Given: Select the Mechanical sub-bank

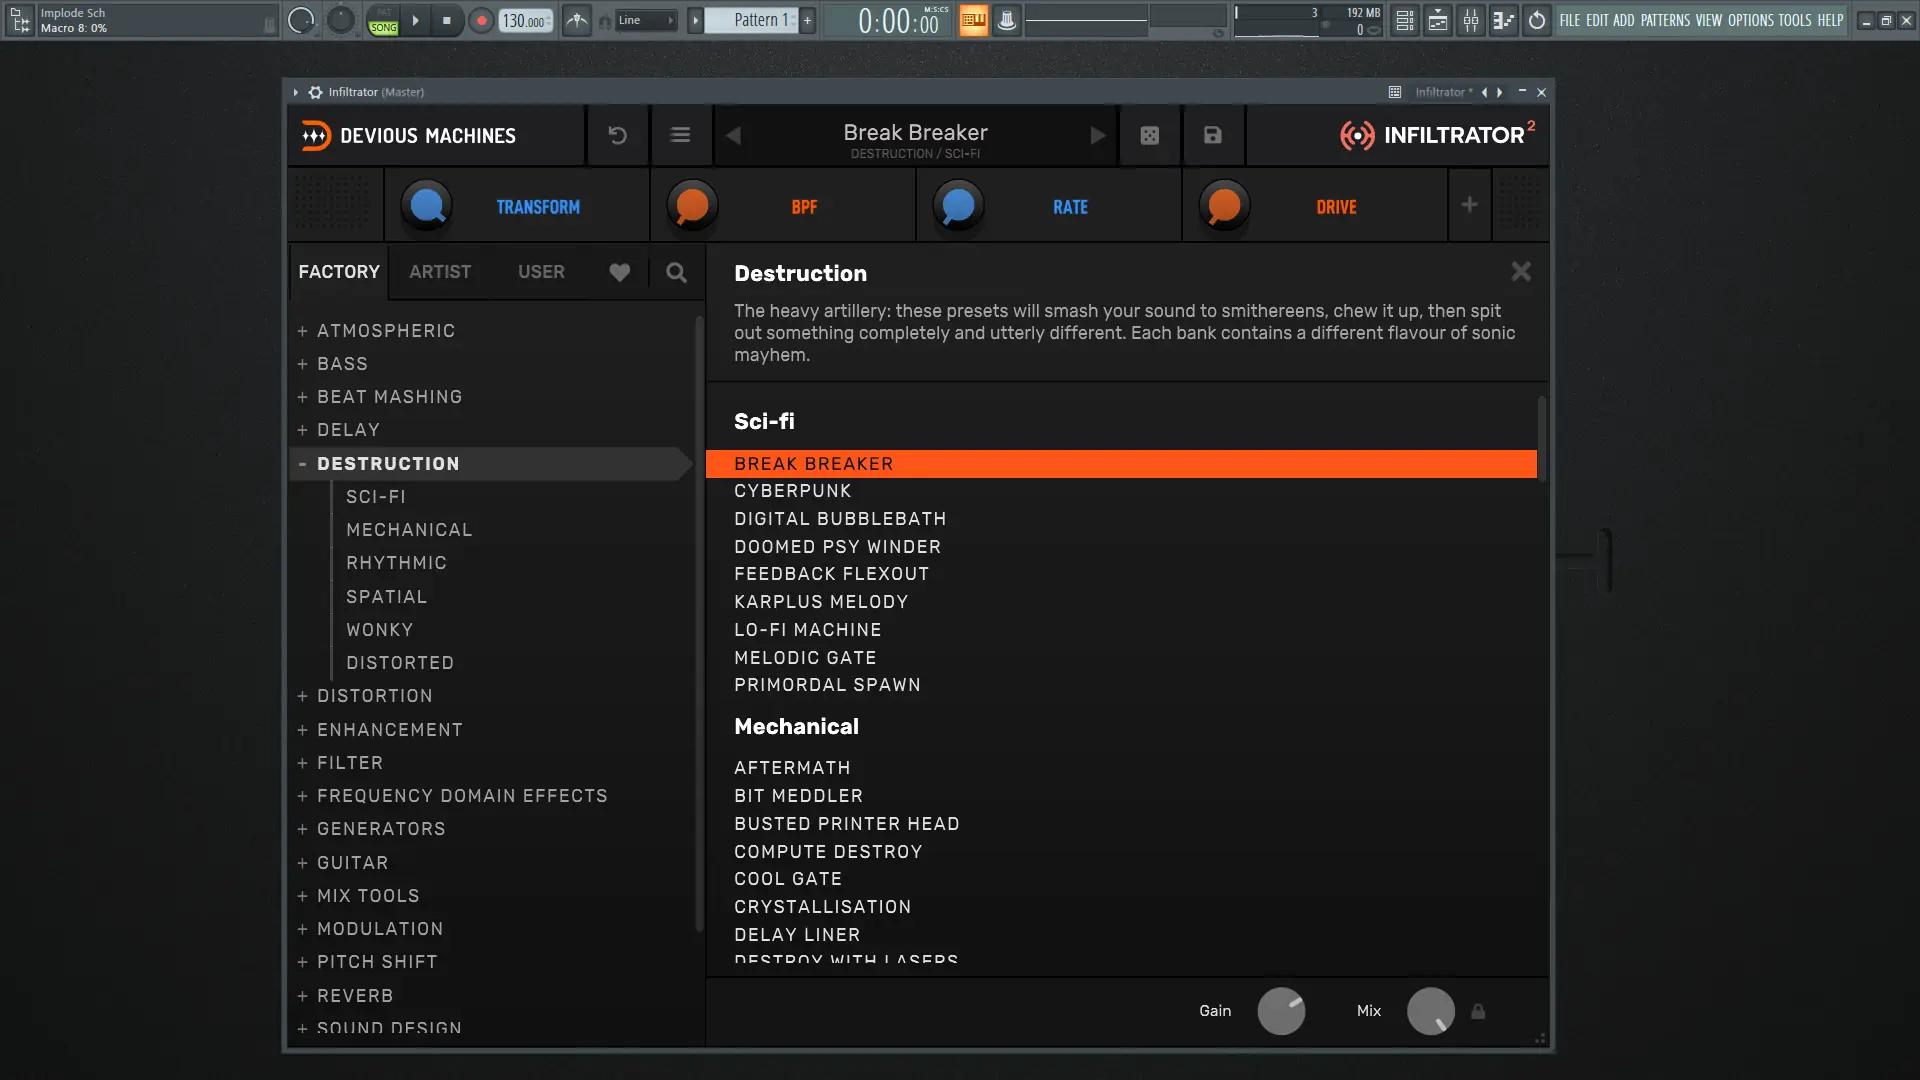Looking at the screenshot, I should click(408, 530).
